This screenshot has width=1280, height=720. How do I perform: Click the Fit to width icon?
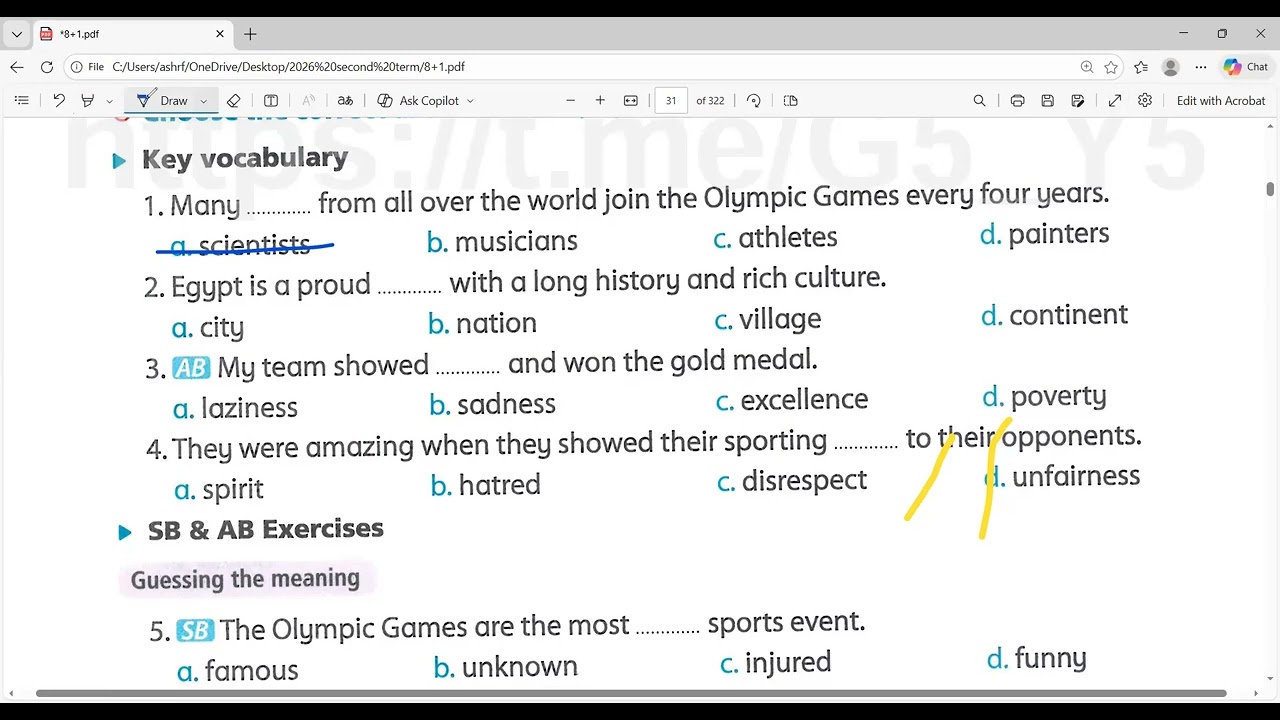click(631, 100)
